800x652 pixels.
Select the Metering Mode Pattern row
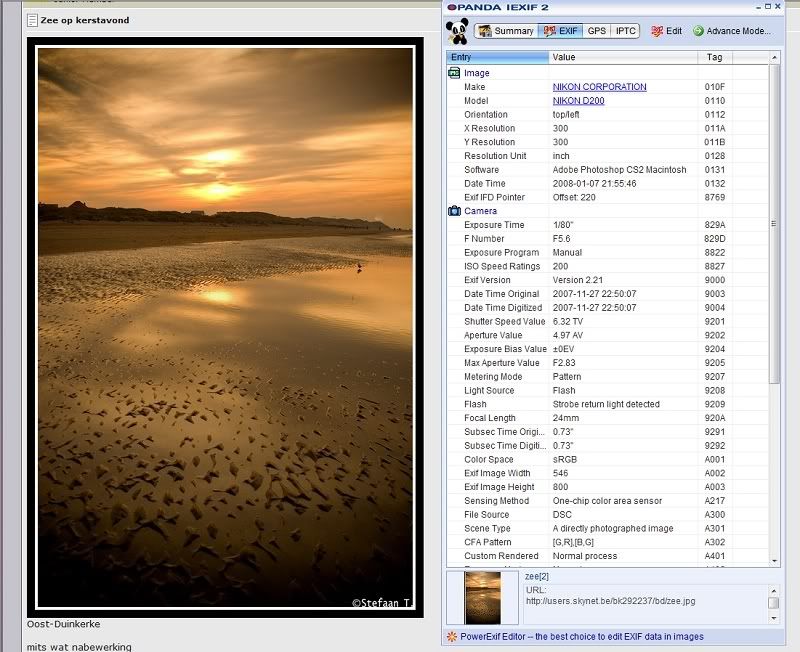click(607, 376)
